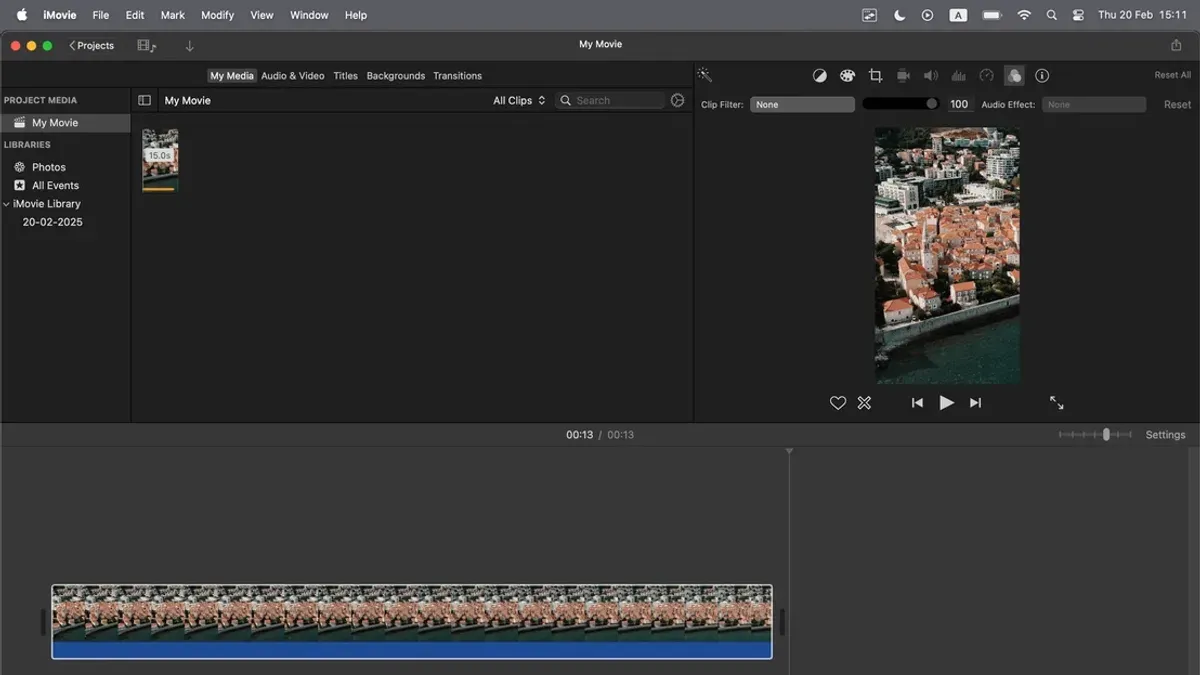Switch to the My Media tab
Viewport: 1200px width, 675px height.
232,76
